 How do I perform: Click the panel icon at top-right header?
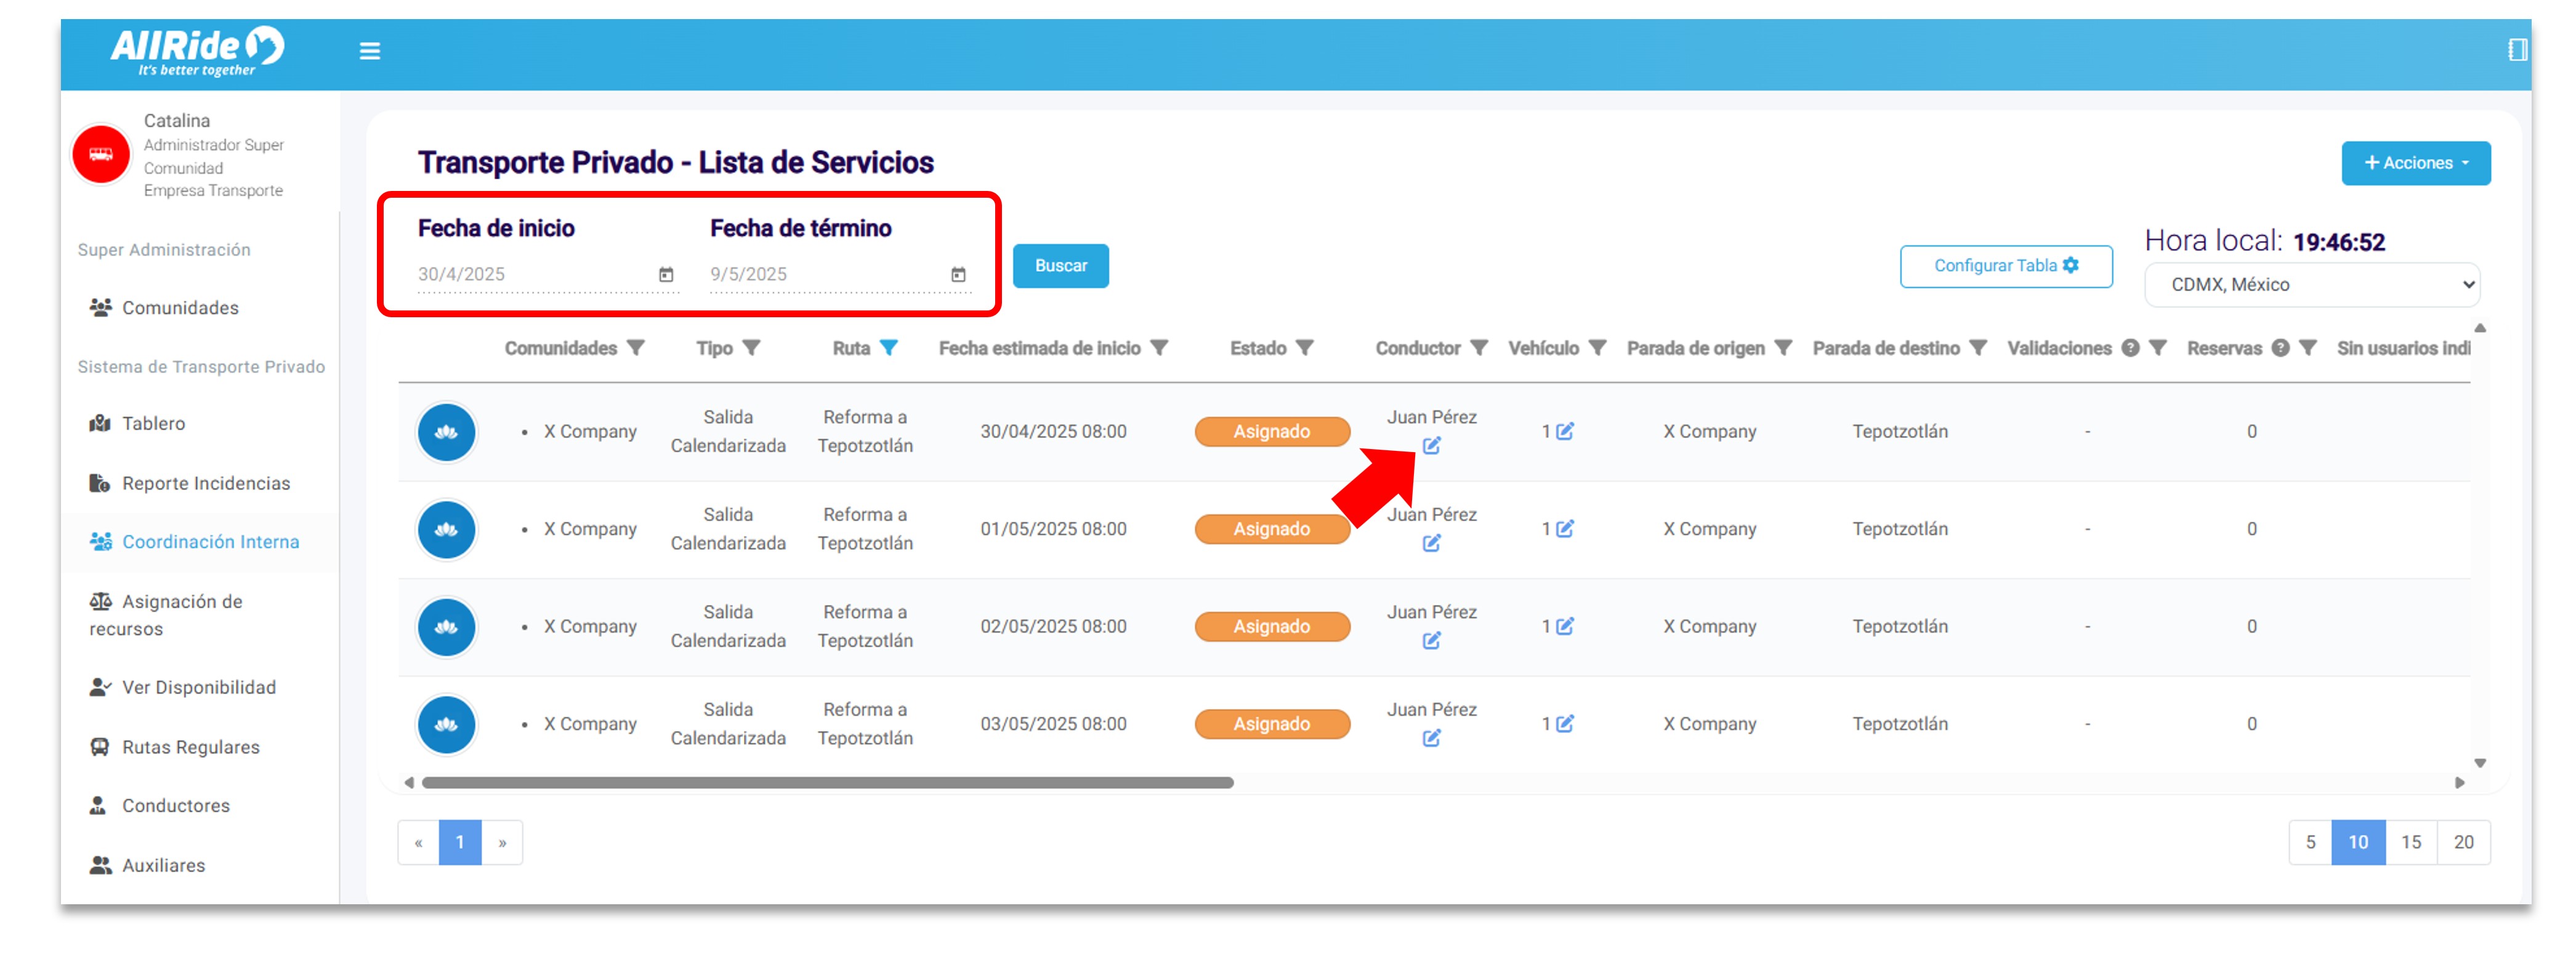coord(2517,50)
